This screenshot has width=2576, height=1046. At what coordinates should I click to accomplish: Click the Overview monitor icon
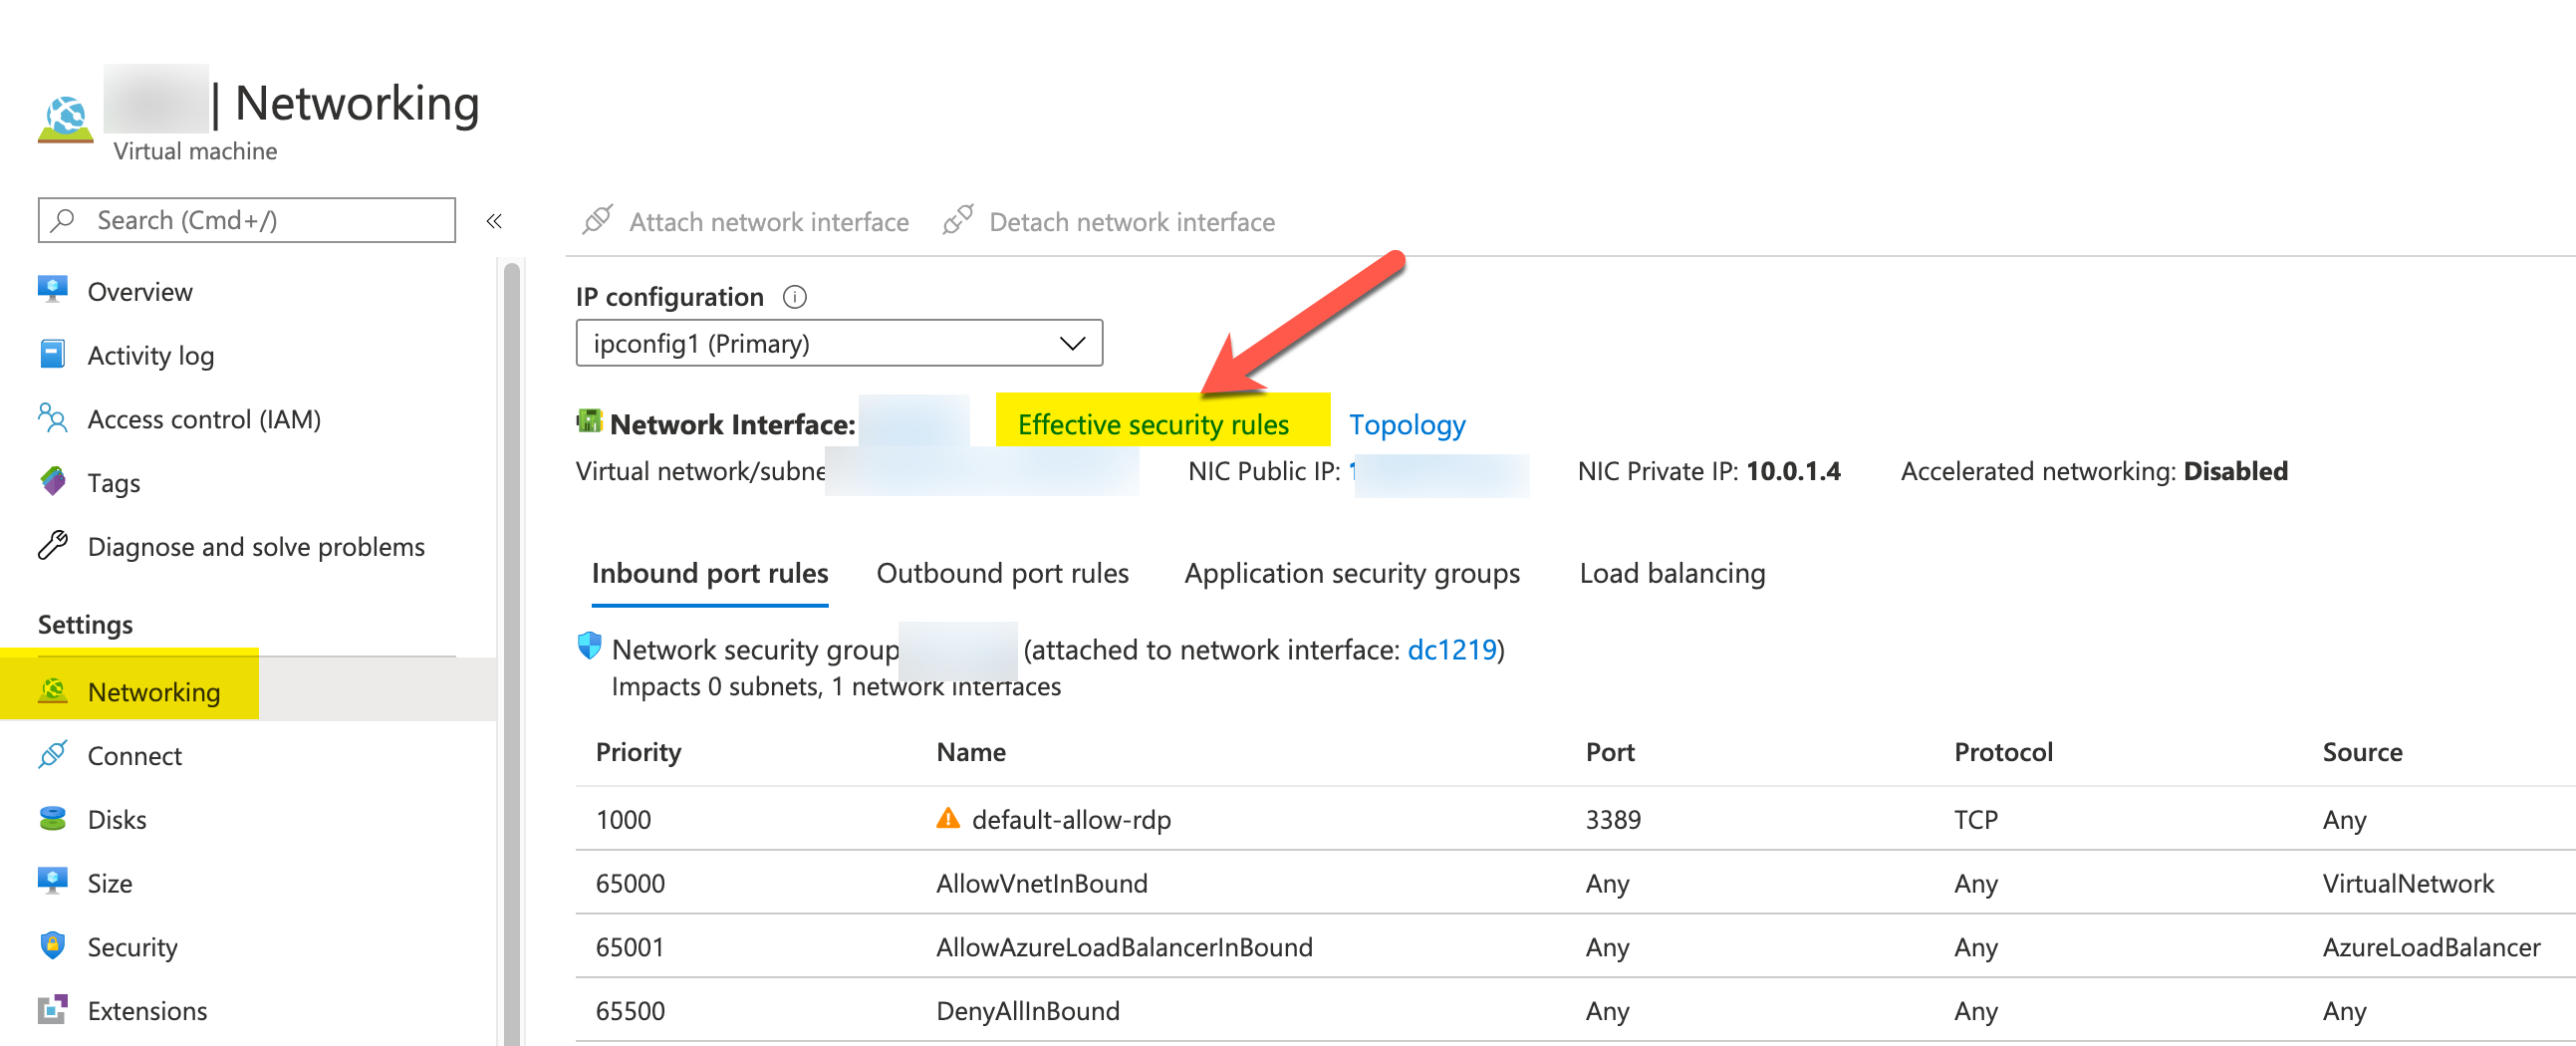53,290
